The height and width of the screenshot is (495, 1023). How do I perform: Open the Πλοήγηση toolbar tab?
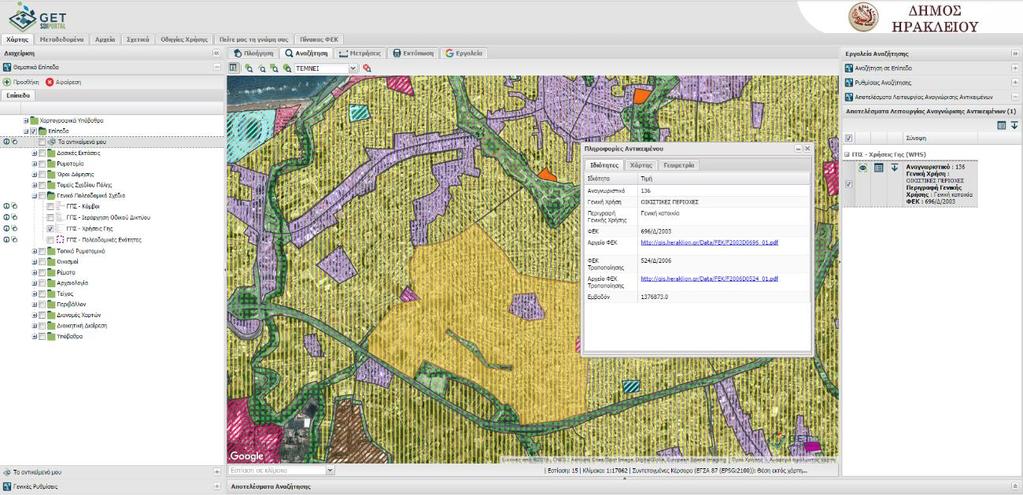point(252,53)
